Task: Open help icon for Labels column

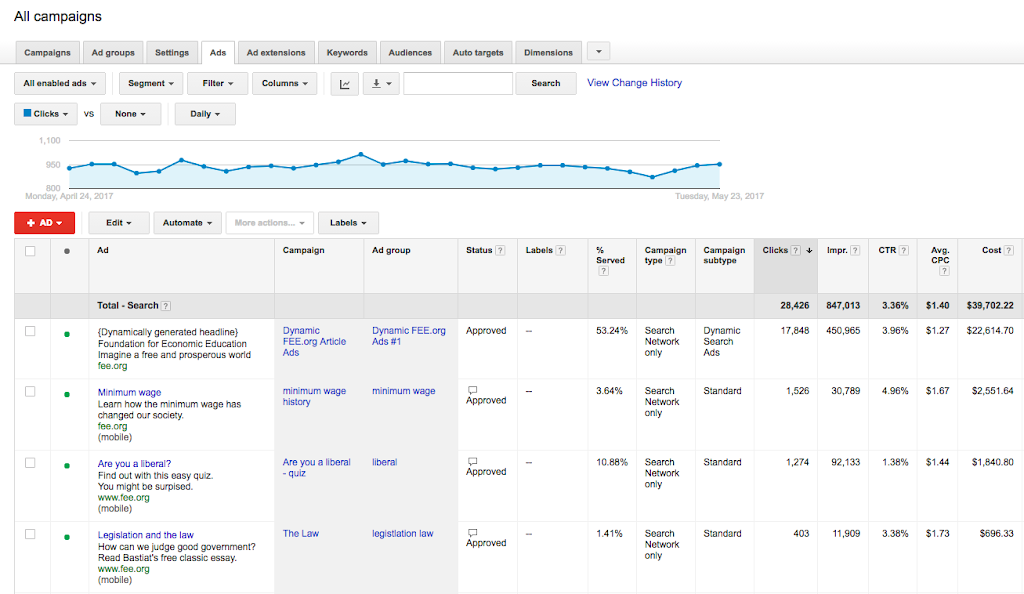Action: tap(560, 250)
